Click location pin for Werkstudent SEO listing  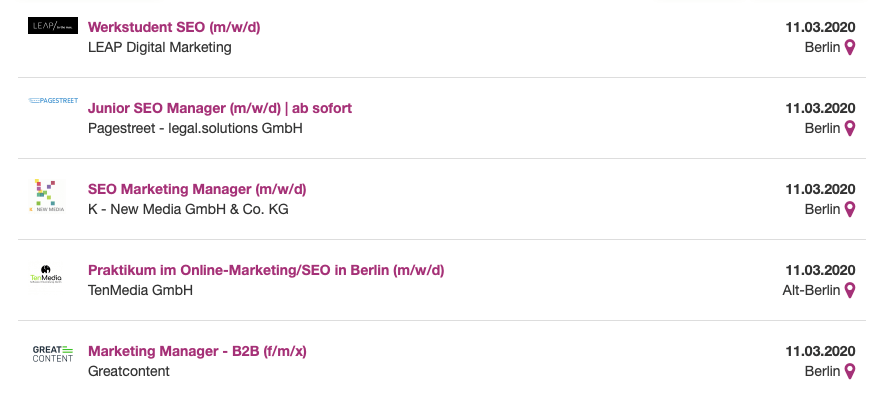850,47
